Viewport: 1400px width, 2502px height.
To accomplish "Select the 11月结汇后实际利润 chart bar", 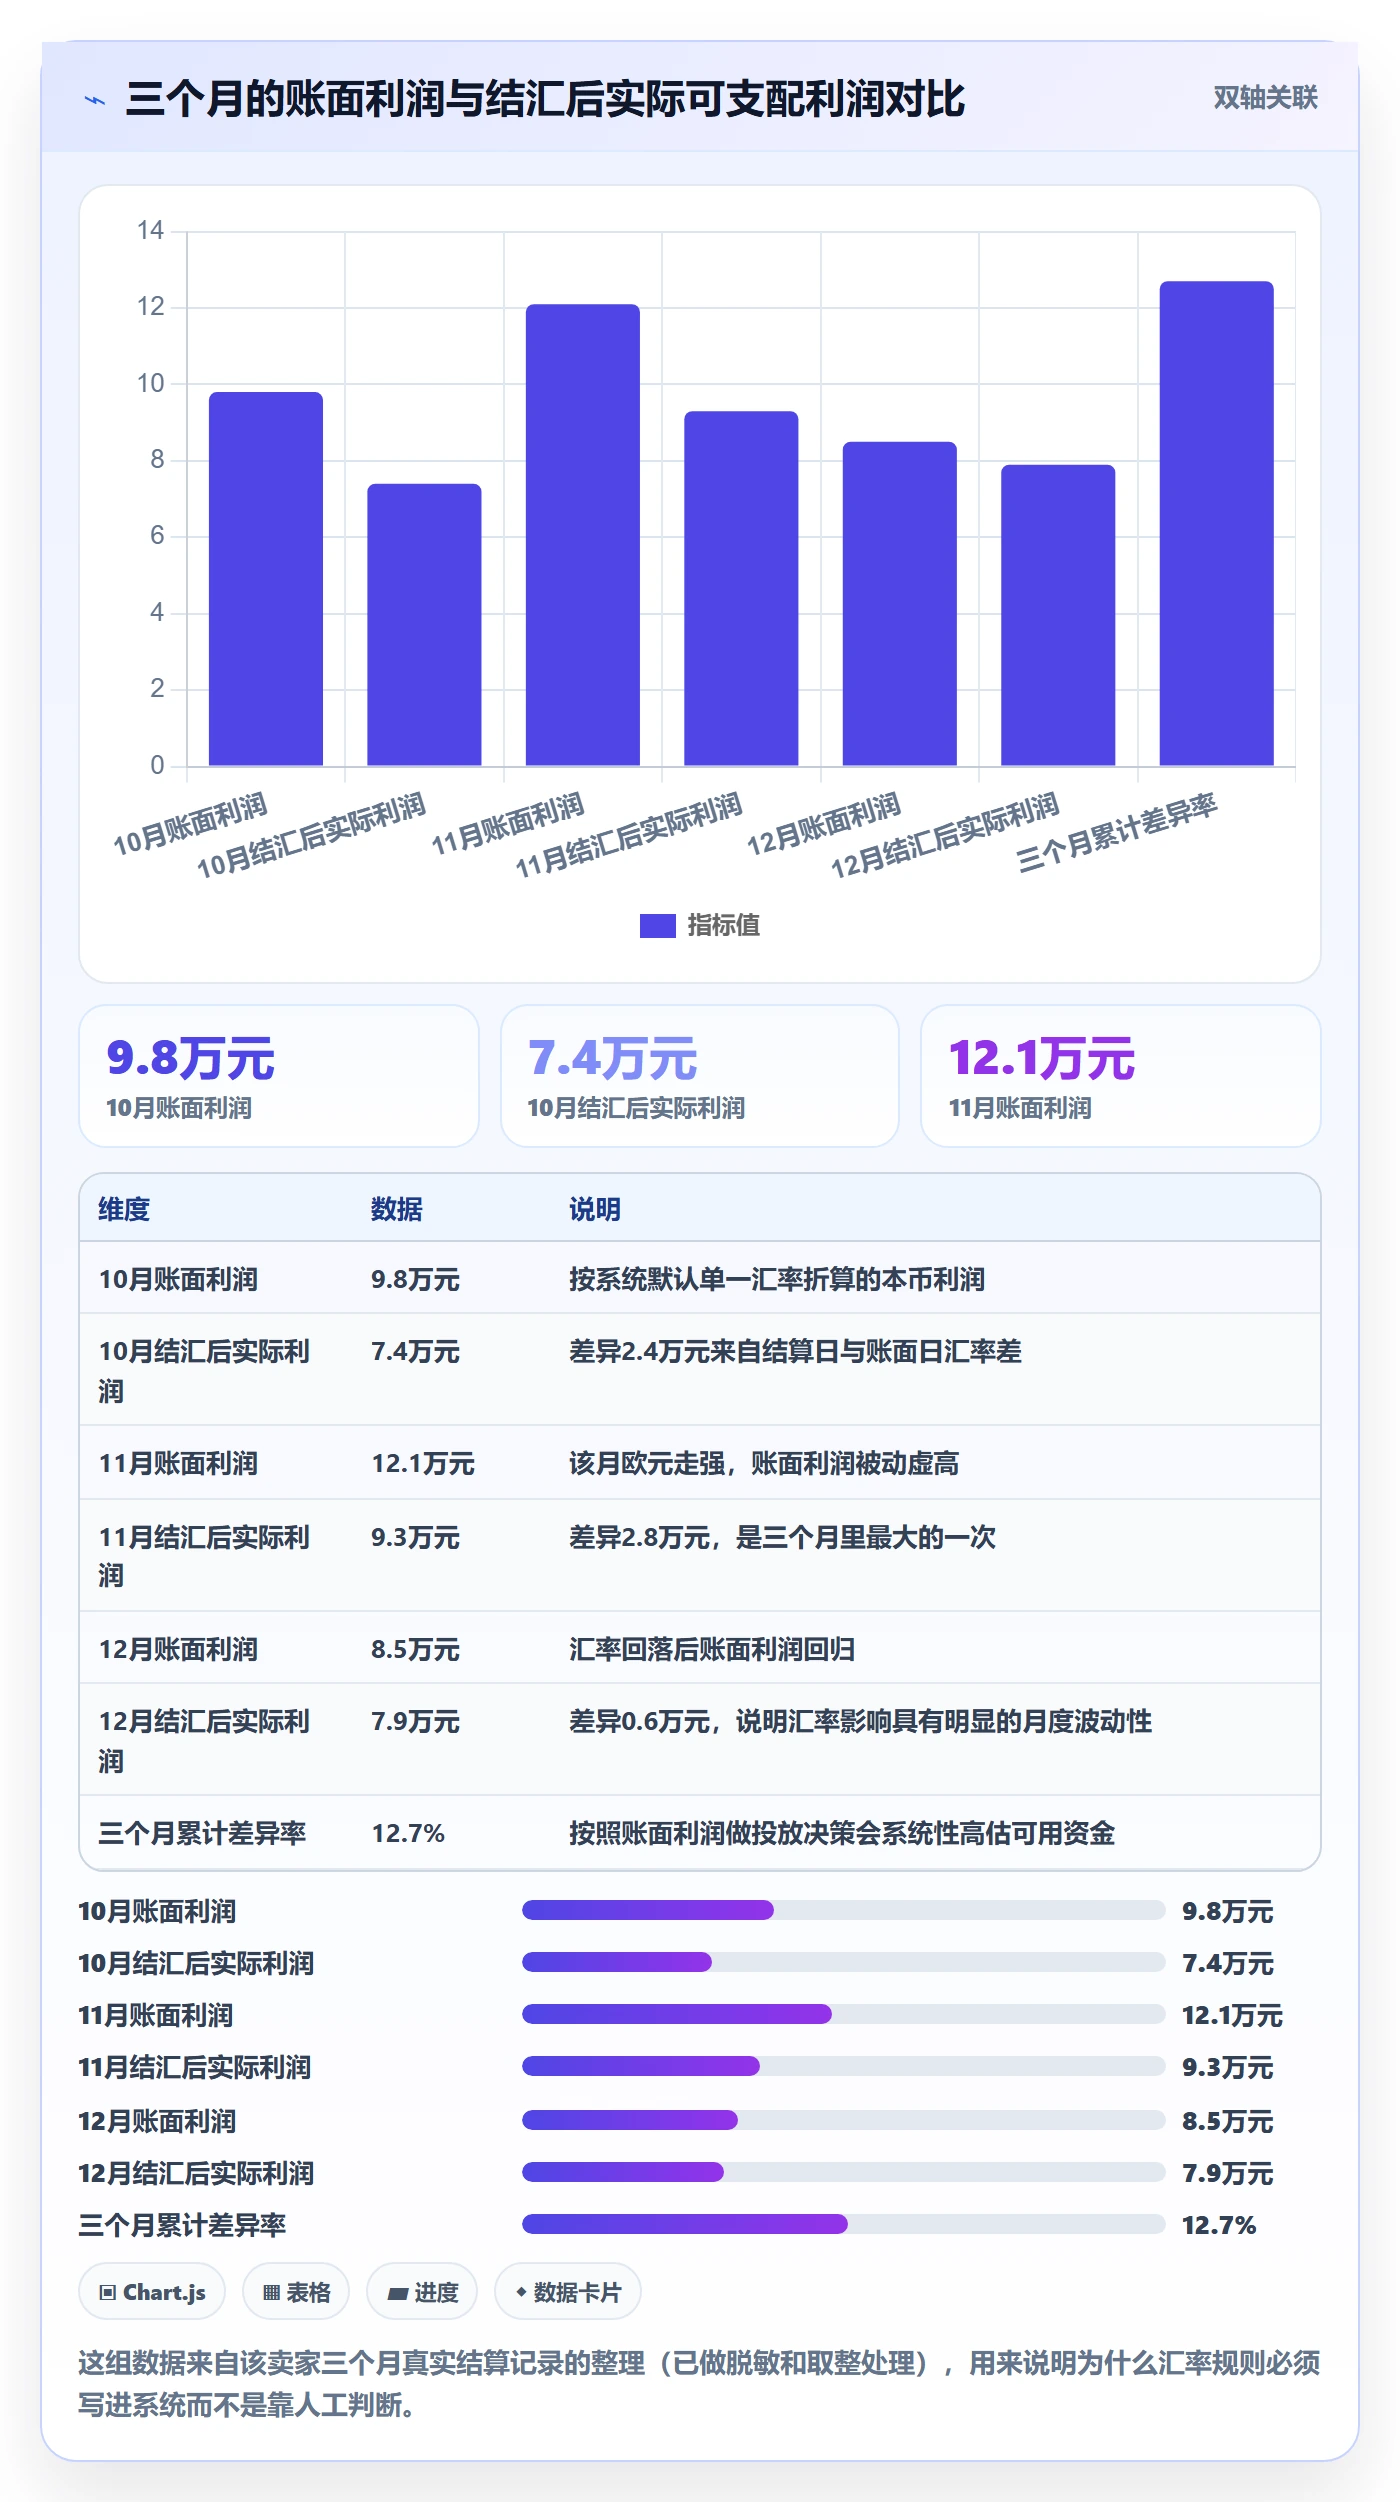I will pyautogui.click(x=741, y=588).
